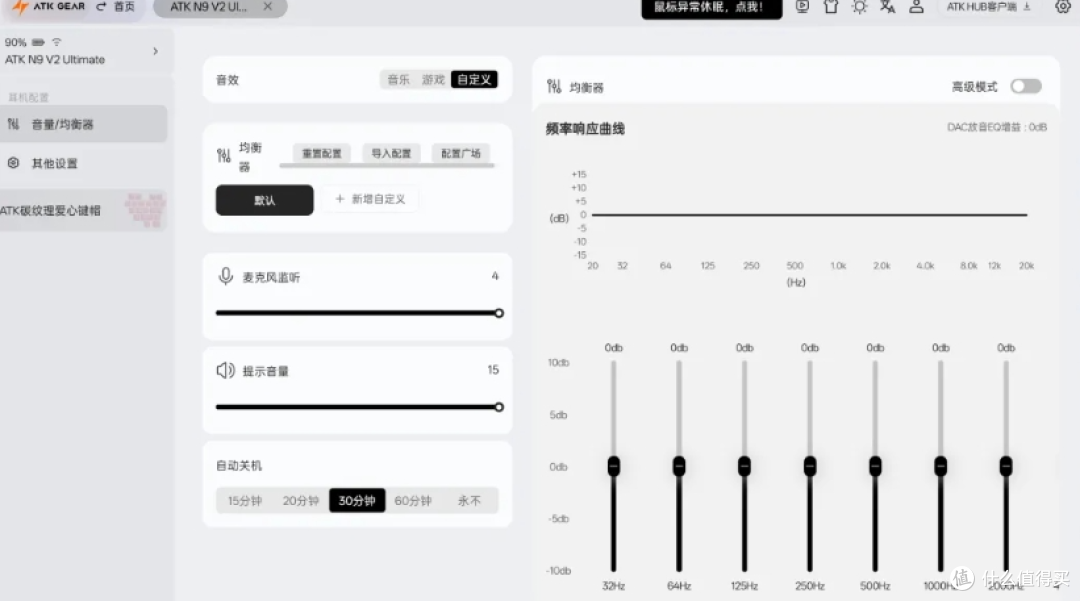Set auto shutdown to 60分钟
The width and height of the screenshot is (1080, 601).
413,500
